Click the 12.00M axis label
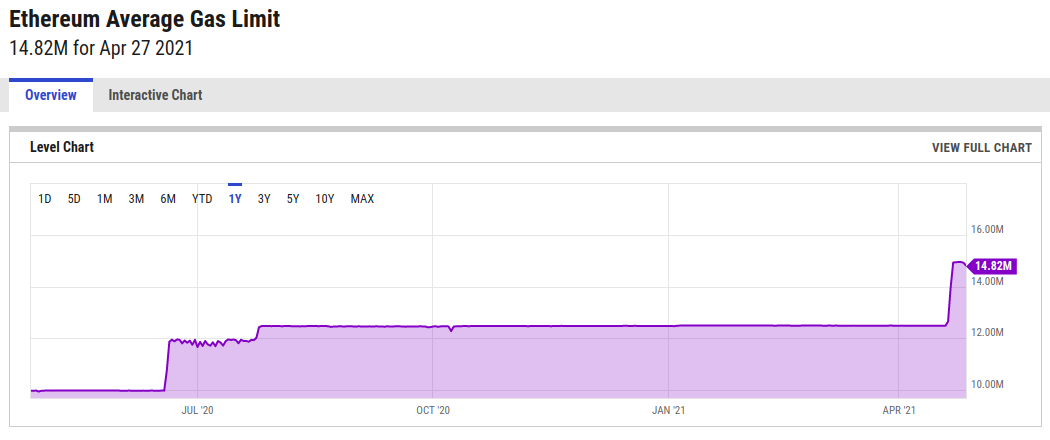Screen dimensions: 1050x440 [x=988, y=333]
